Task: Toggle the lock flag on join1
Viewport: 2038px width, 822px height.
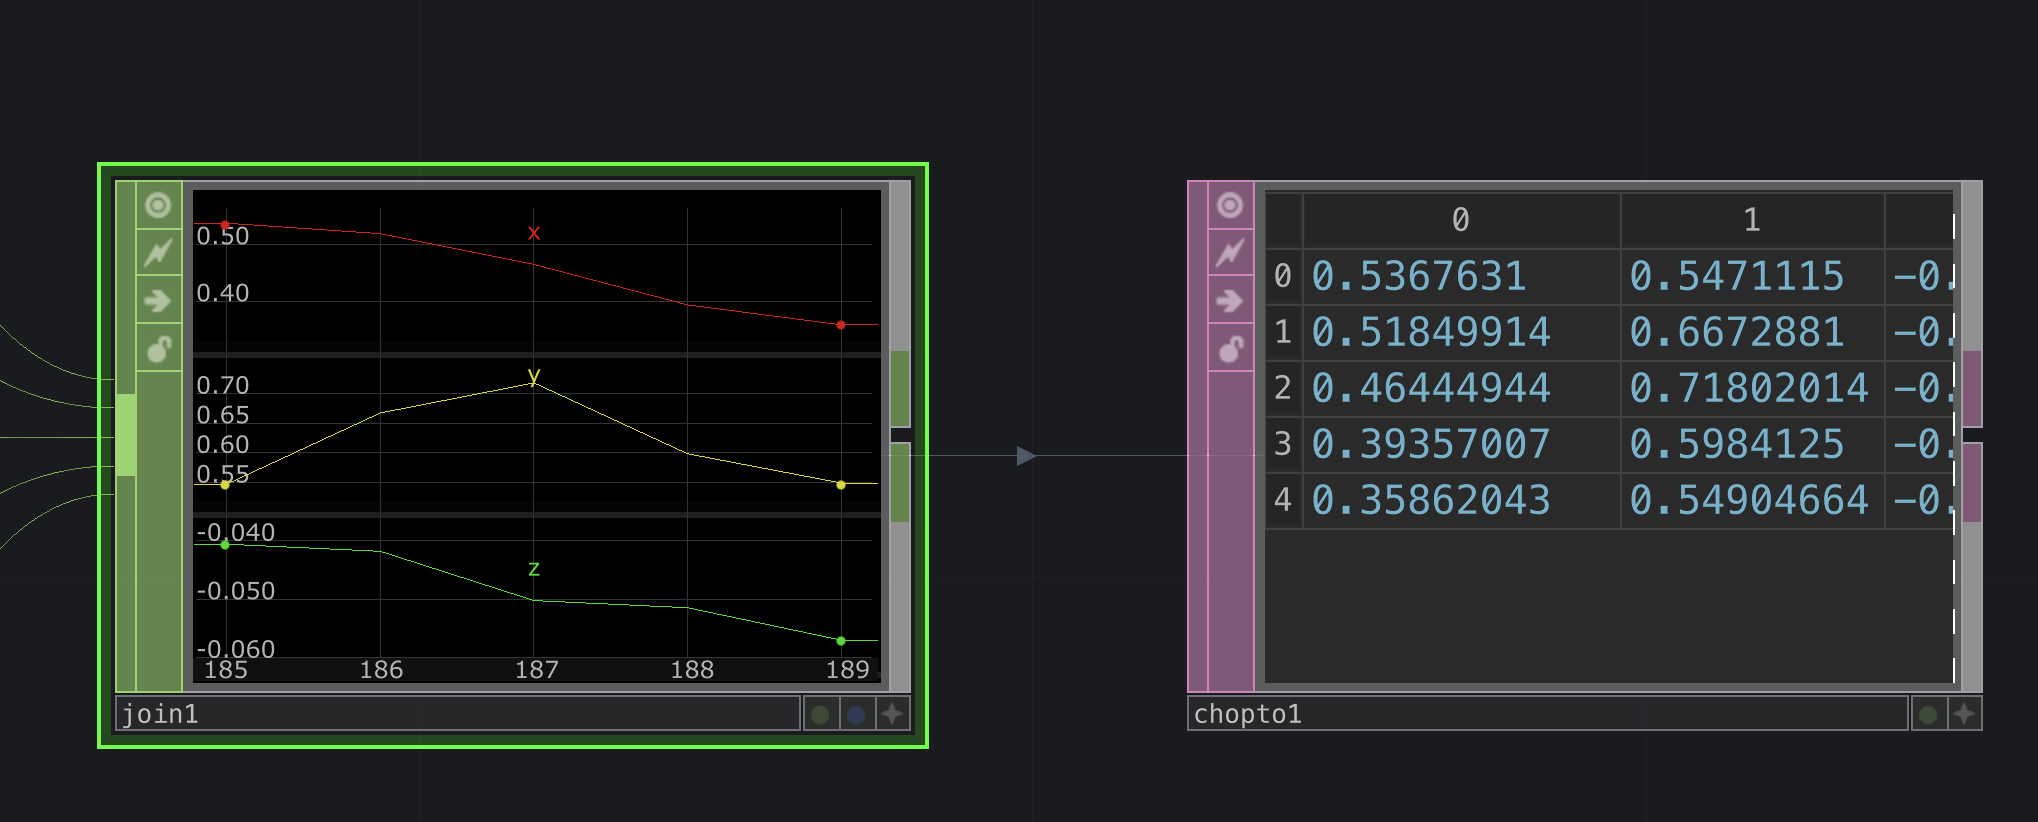Action: [158, 348]
